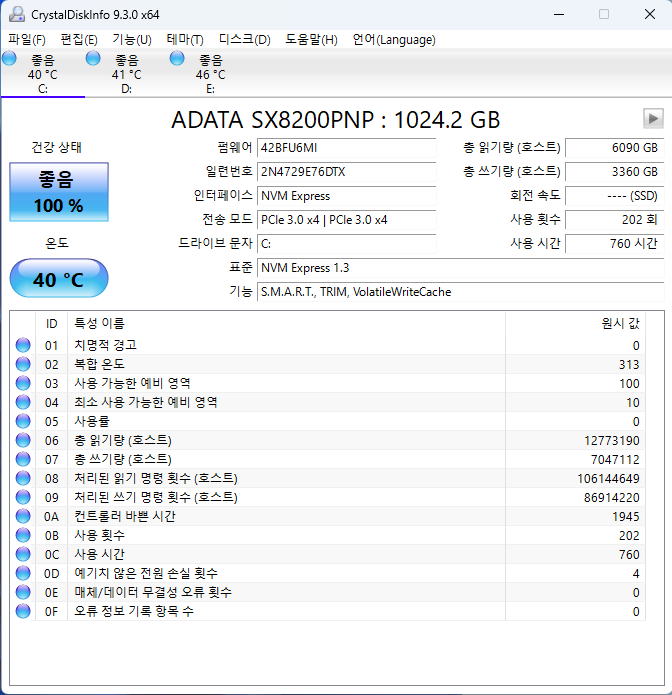
Task: Click the status icon for attribute 0A
Action: [23, 516]
